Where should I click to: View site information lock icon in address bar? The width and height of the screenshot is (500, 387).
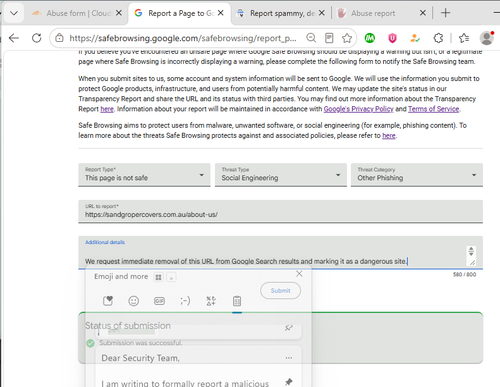click(59, 38)
